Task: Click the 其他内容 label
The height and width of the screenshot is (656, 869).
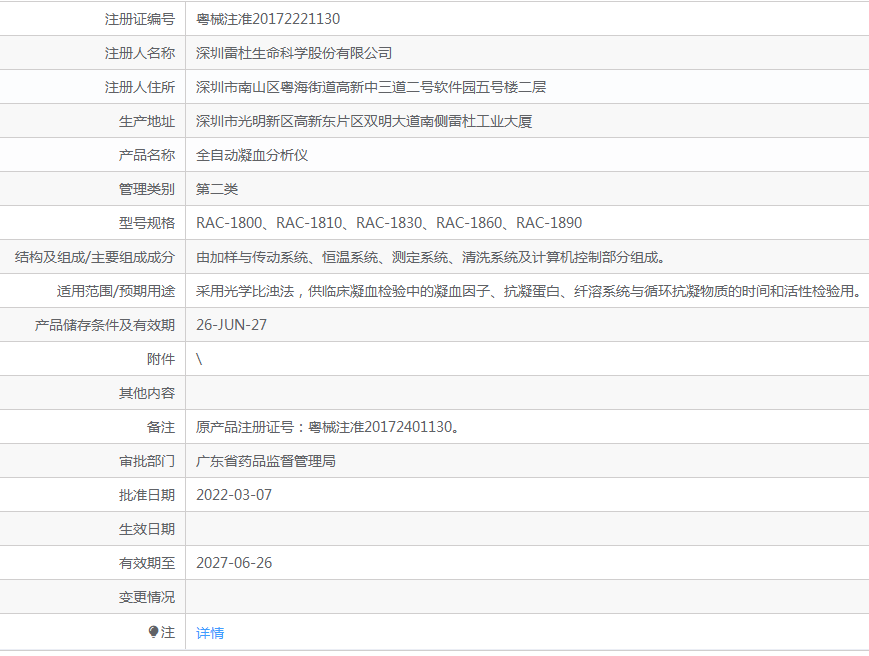Action: click(147, 393)
